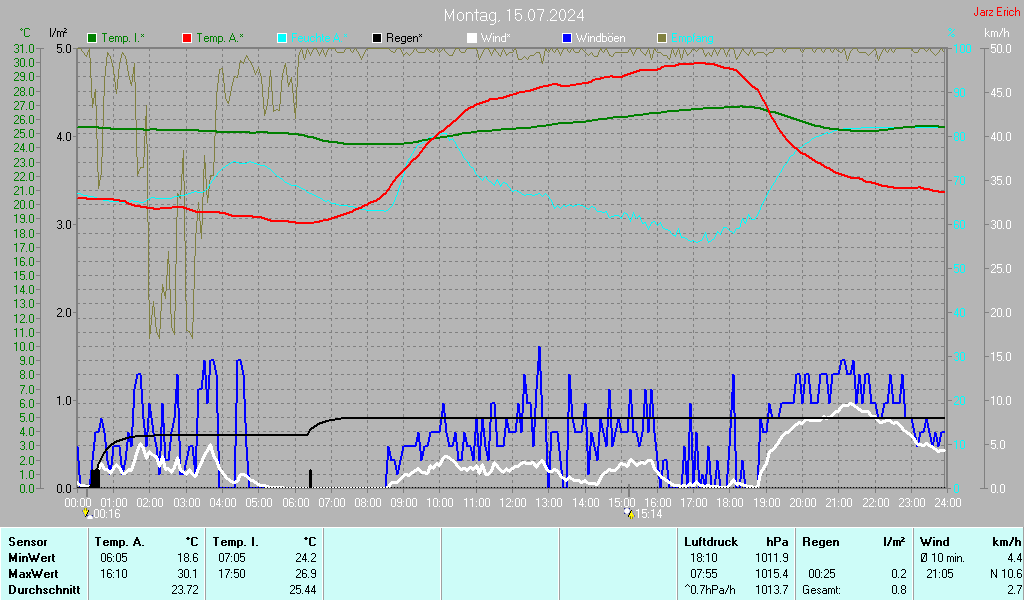Click the wind gust value 'N 10.6'
Image resolution: width=1024 pixels, height=600 pixels.
tap(1006, 574)
